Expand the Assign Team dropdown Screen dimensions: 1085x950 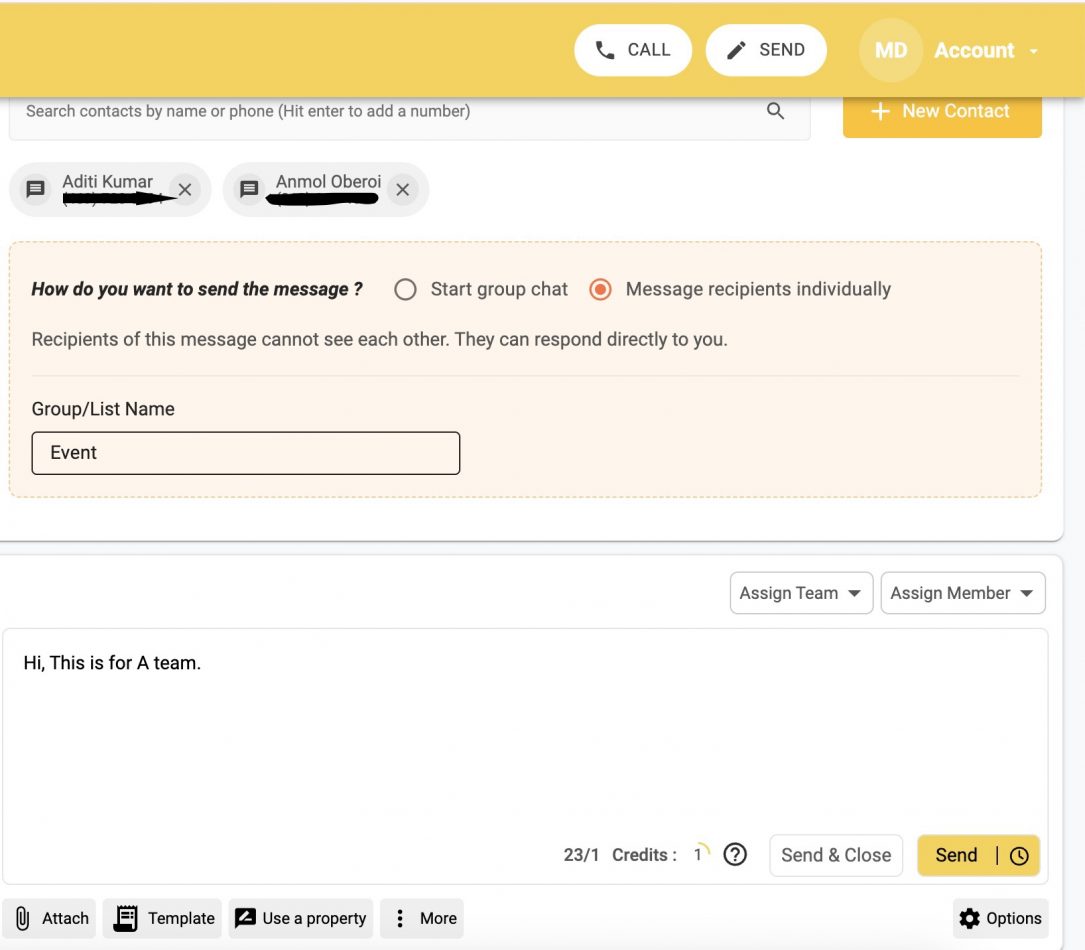(x=801, y=593)
